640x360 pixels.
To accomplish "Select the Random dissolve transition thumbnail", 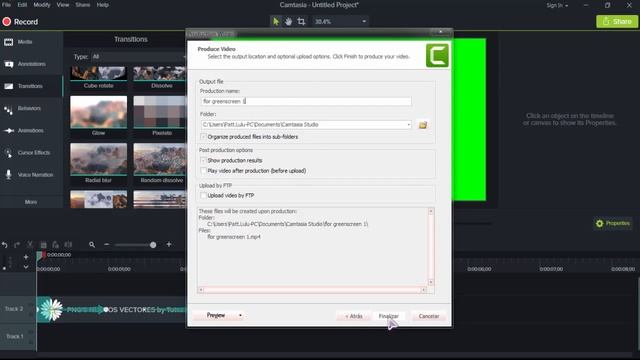I will tap(160, 159).
